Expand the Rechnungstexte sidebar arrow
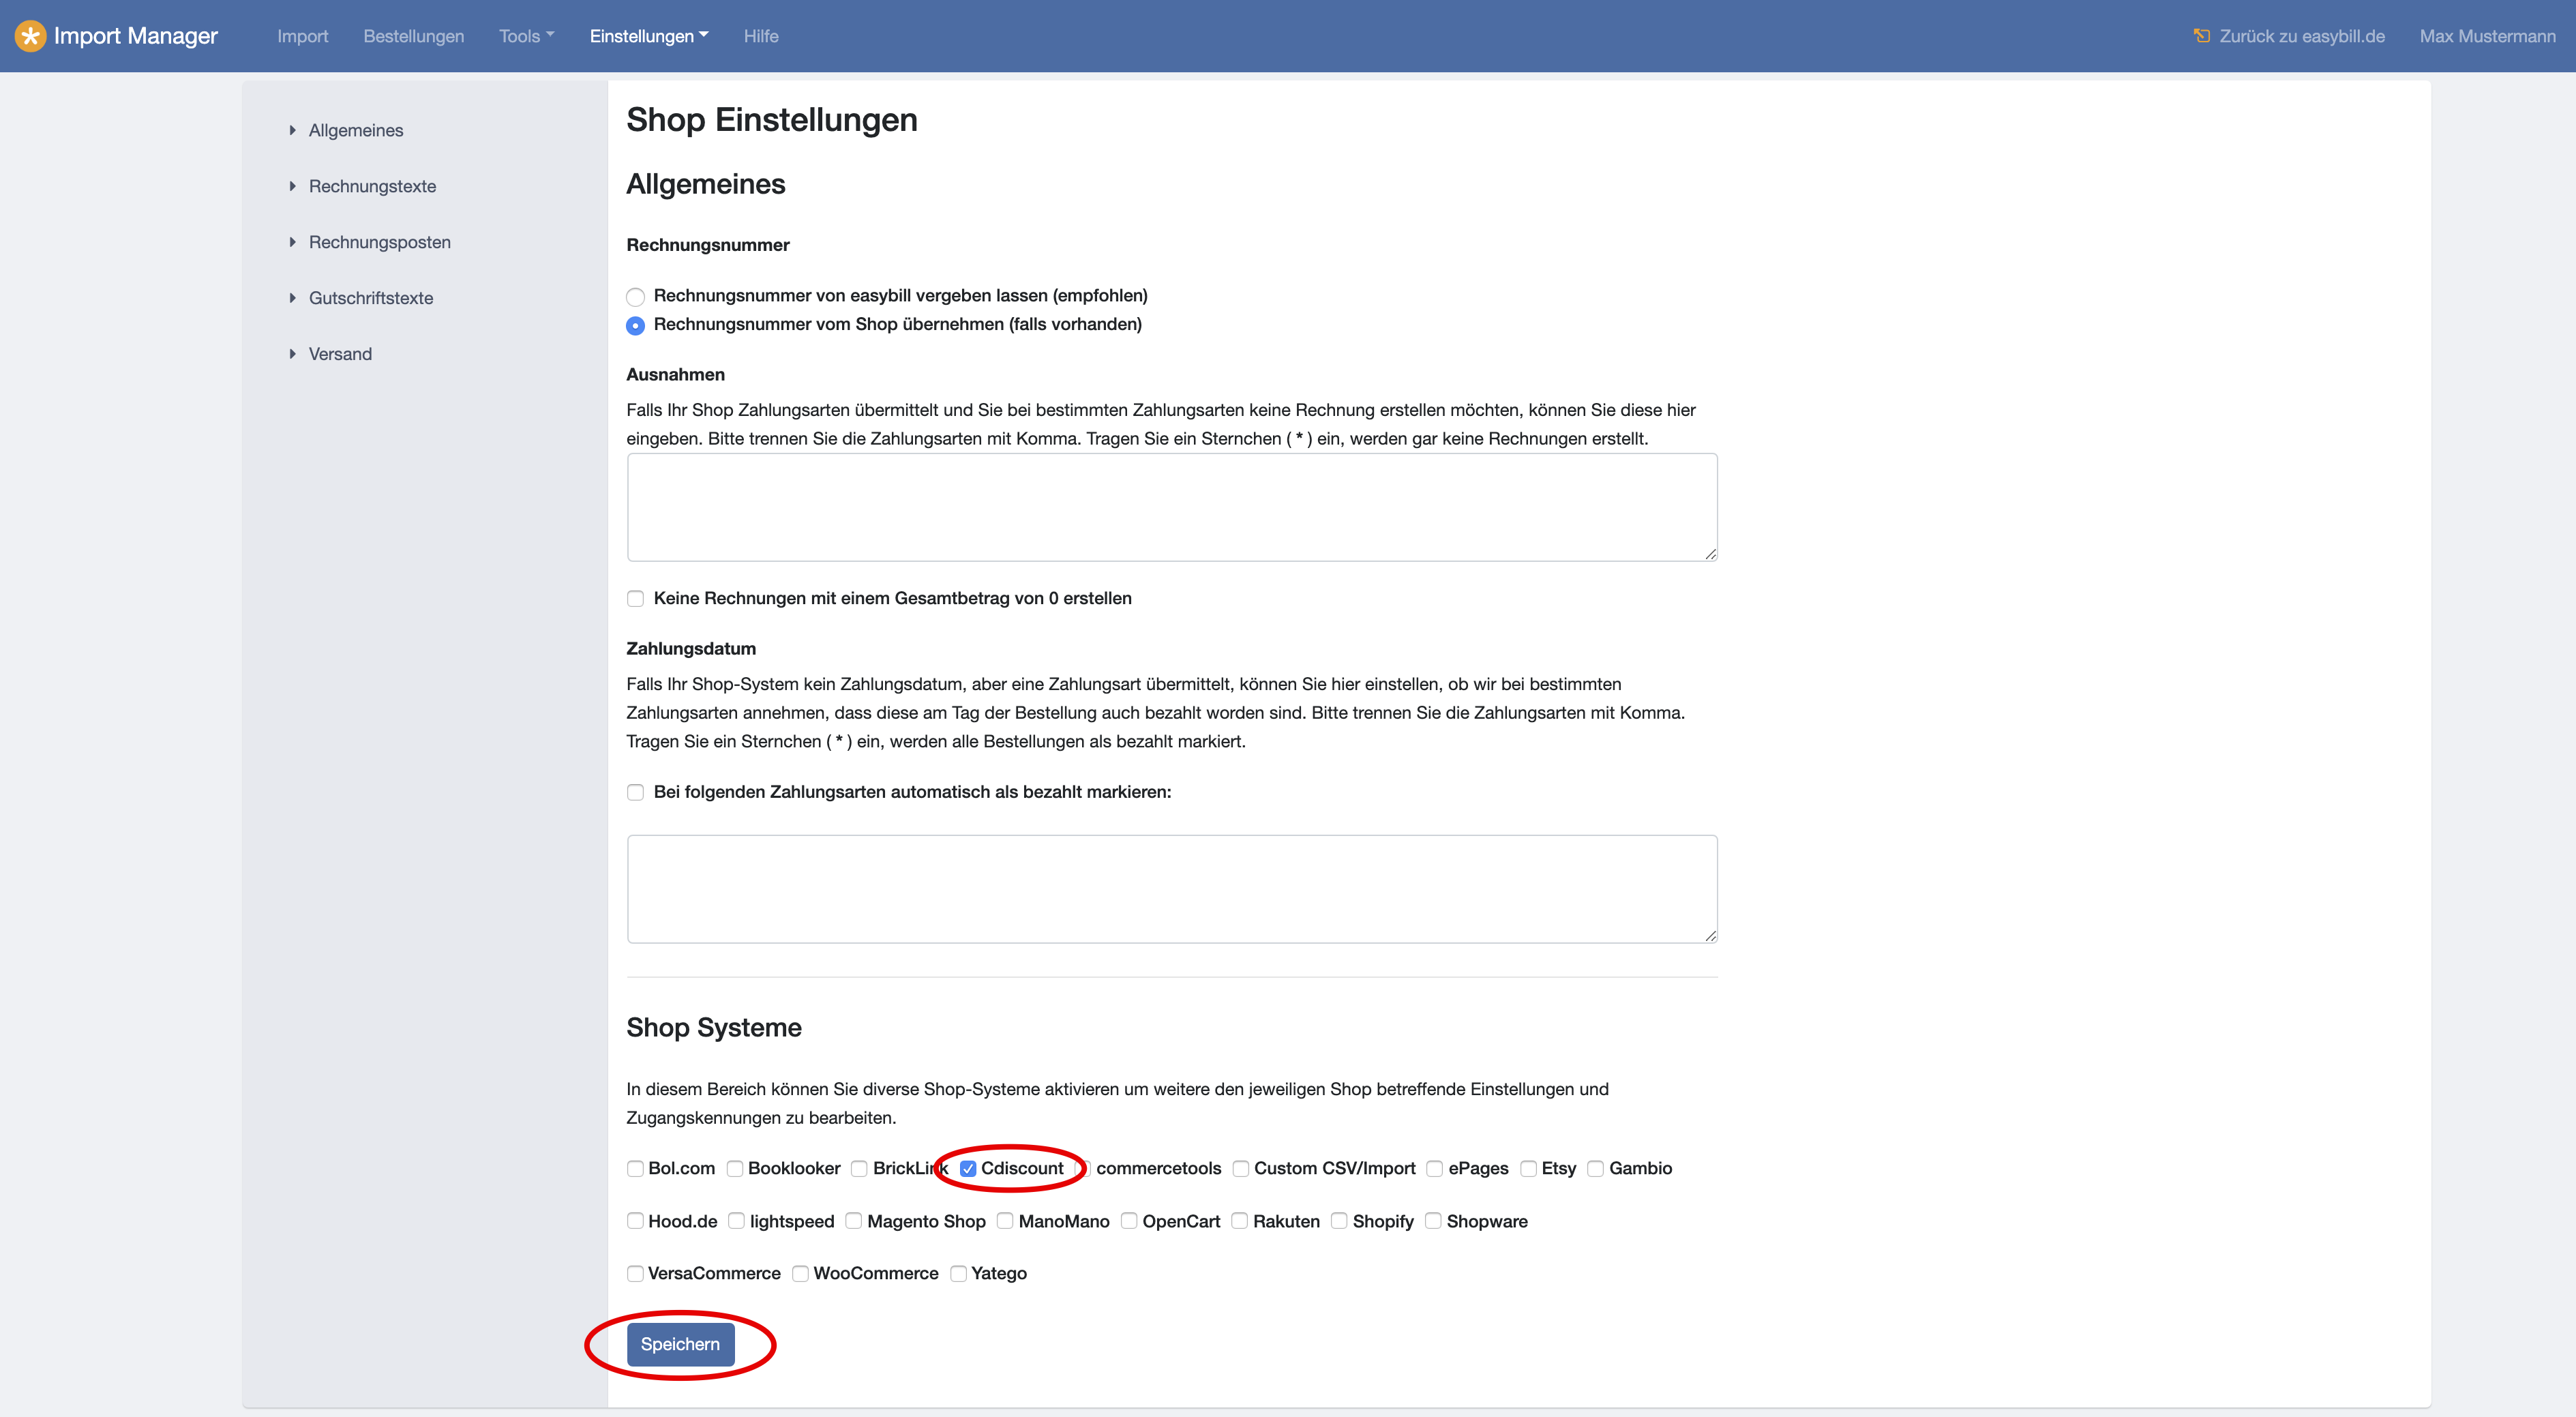The width and height of the screenshot is (2576, 1417). 292,186
